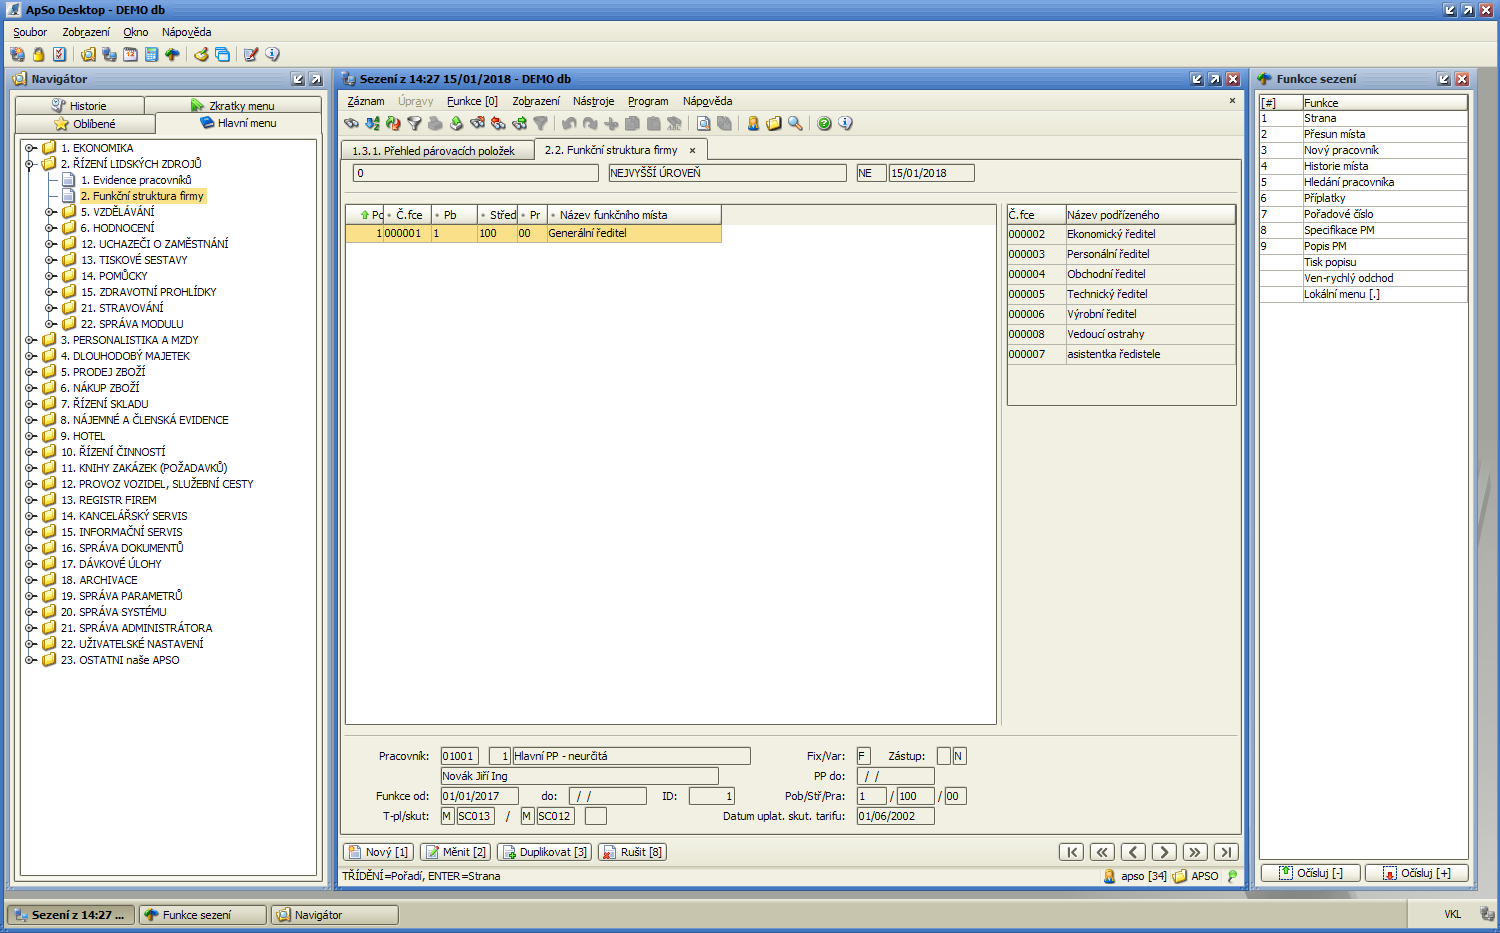
Task: Toggle the Zástup checkbox
Action: point(944,756)
